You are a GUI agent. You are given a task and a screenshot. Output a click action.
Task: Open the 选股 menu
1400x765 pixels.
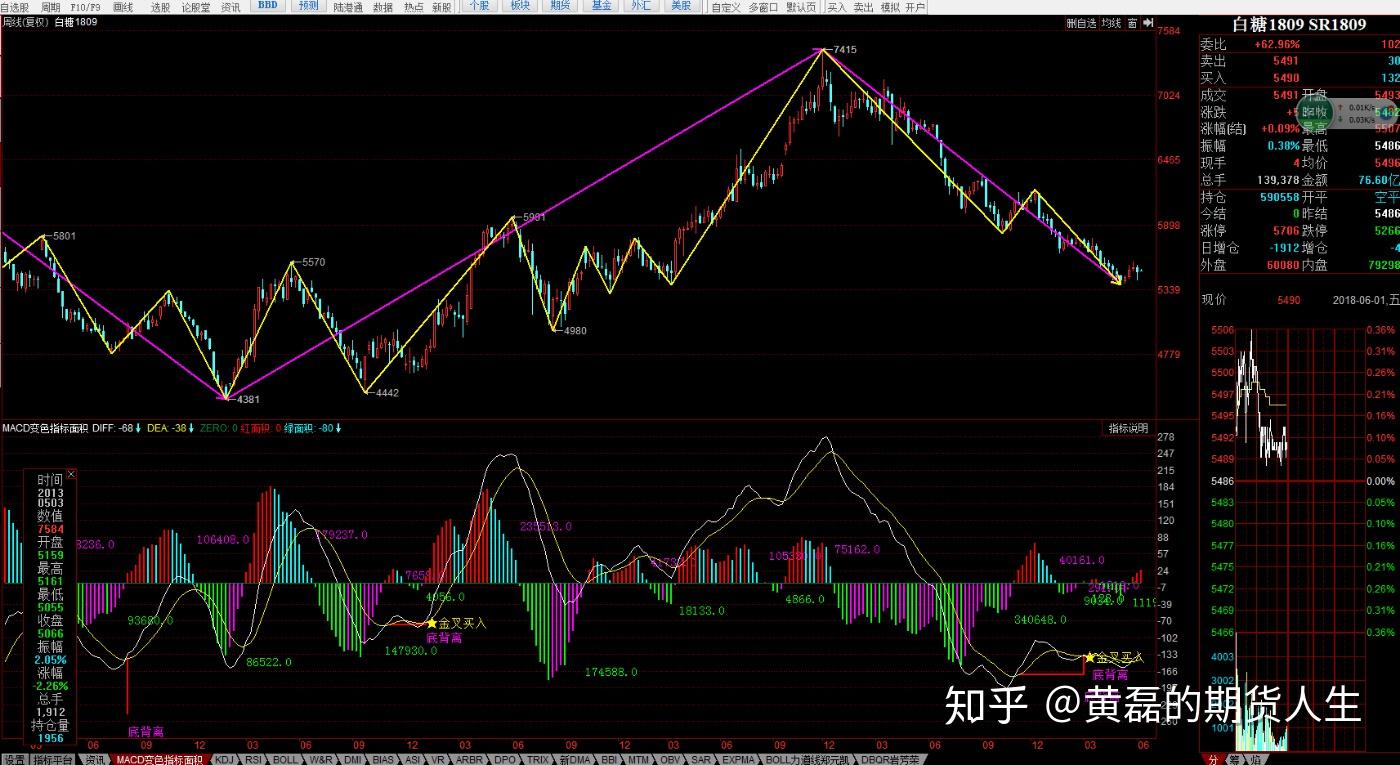click(x=160, y=6)
